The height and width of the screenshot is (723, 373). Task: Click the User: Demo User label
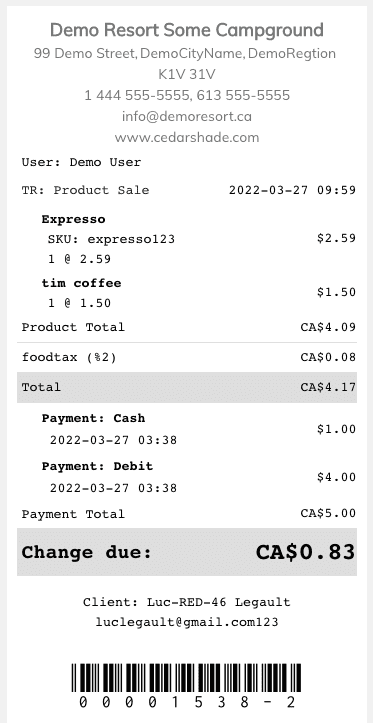[x=81, y=162]
